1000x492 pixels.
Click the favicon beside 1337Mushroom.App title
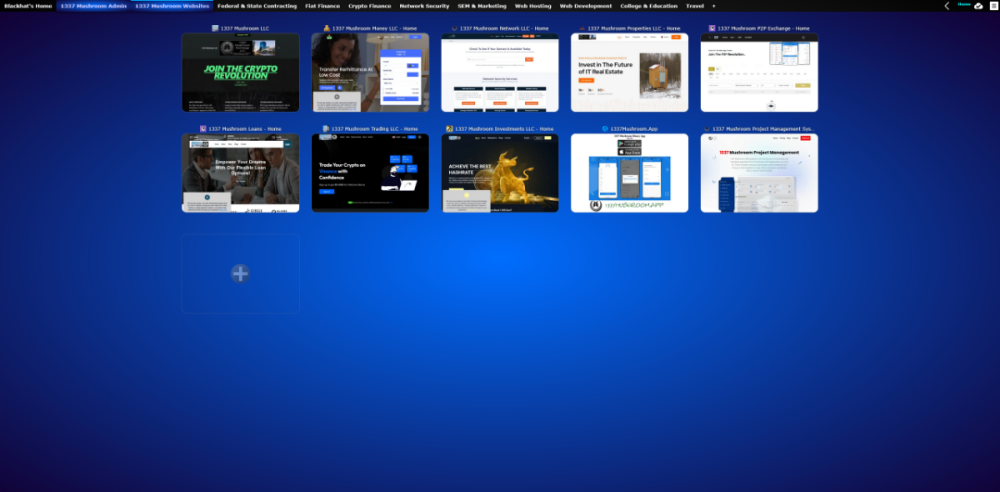[605, 129]
